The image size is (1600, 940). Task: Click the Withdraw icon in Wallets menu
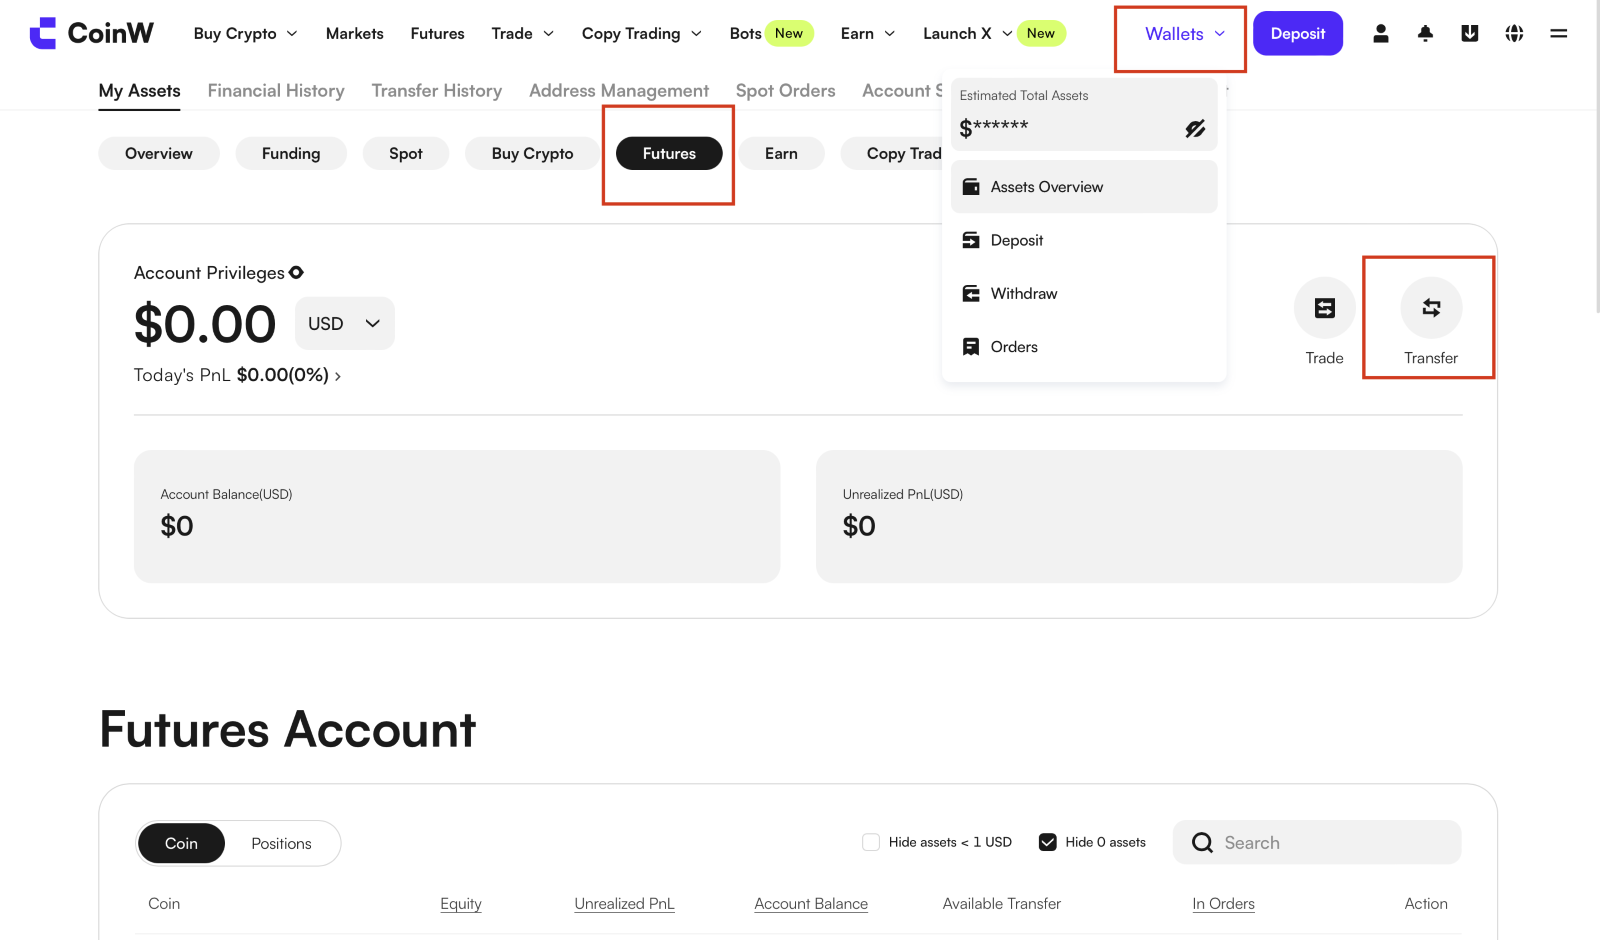click(x=970, y=293)
